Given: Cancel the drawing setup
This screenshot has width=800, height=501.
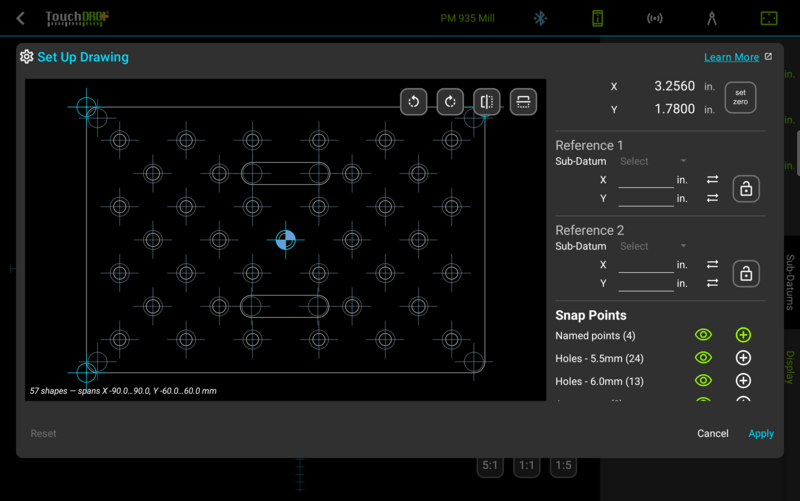Looking at the screenshot, I should pyautogui.click(x=713, y=433).
